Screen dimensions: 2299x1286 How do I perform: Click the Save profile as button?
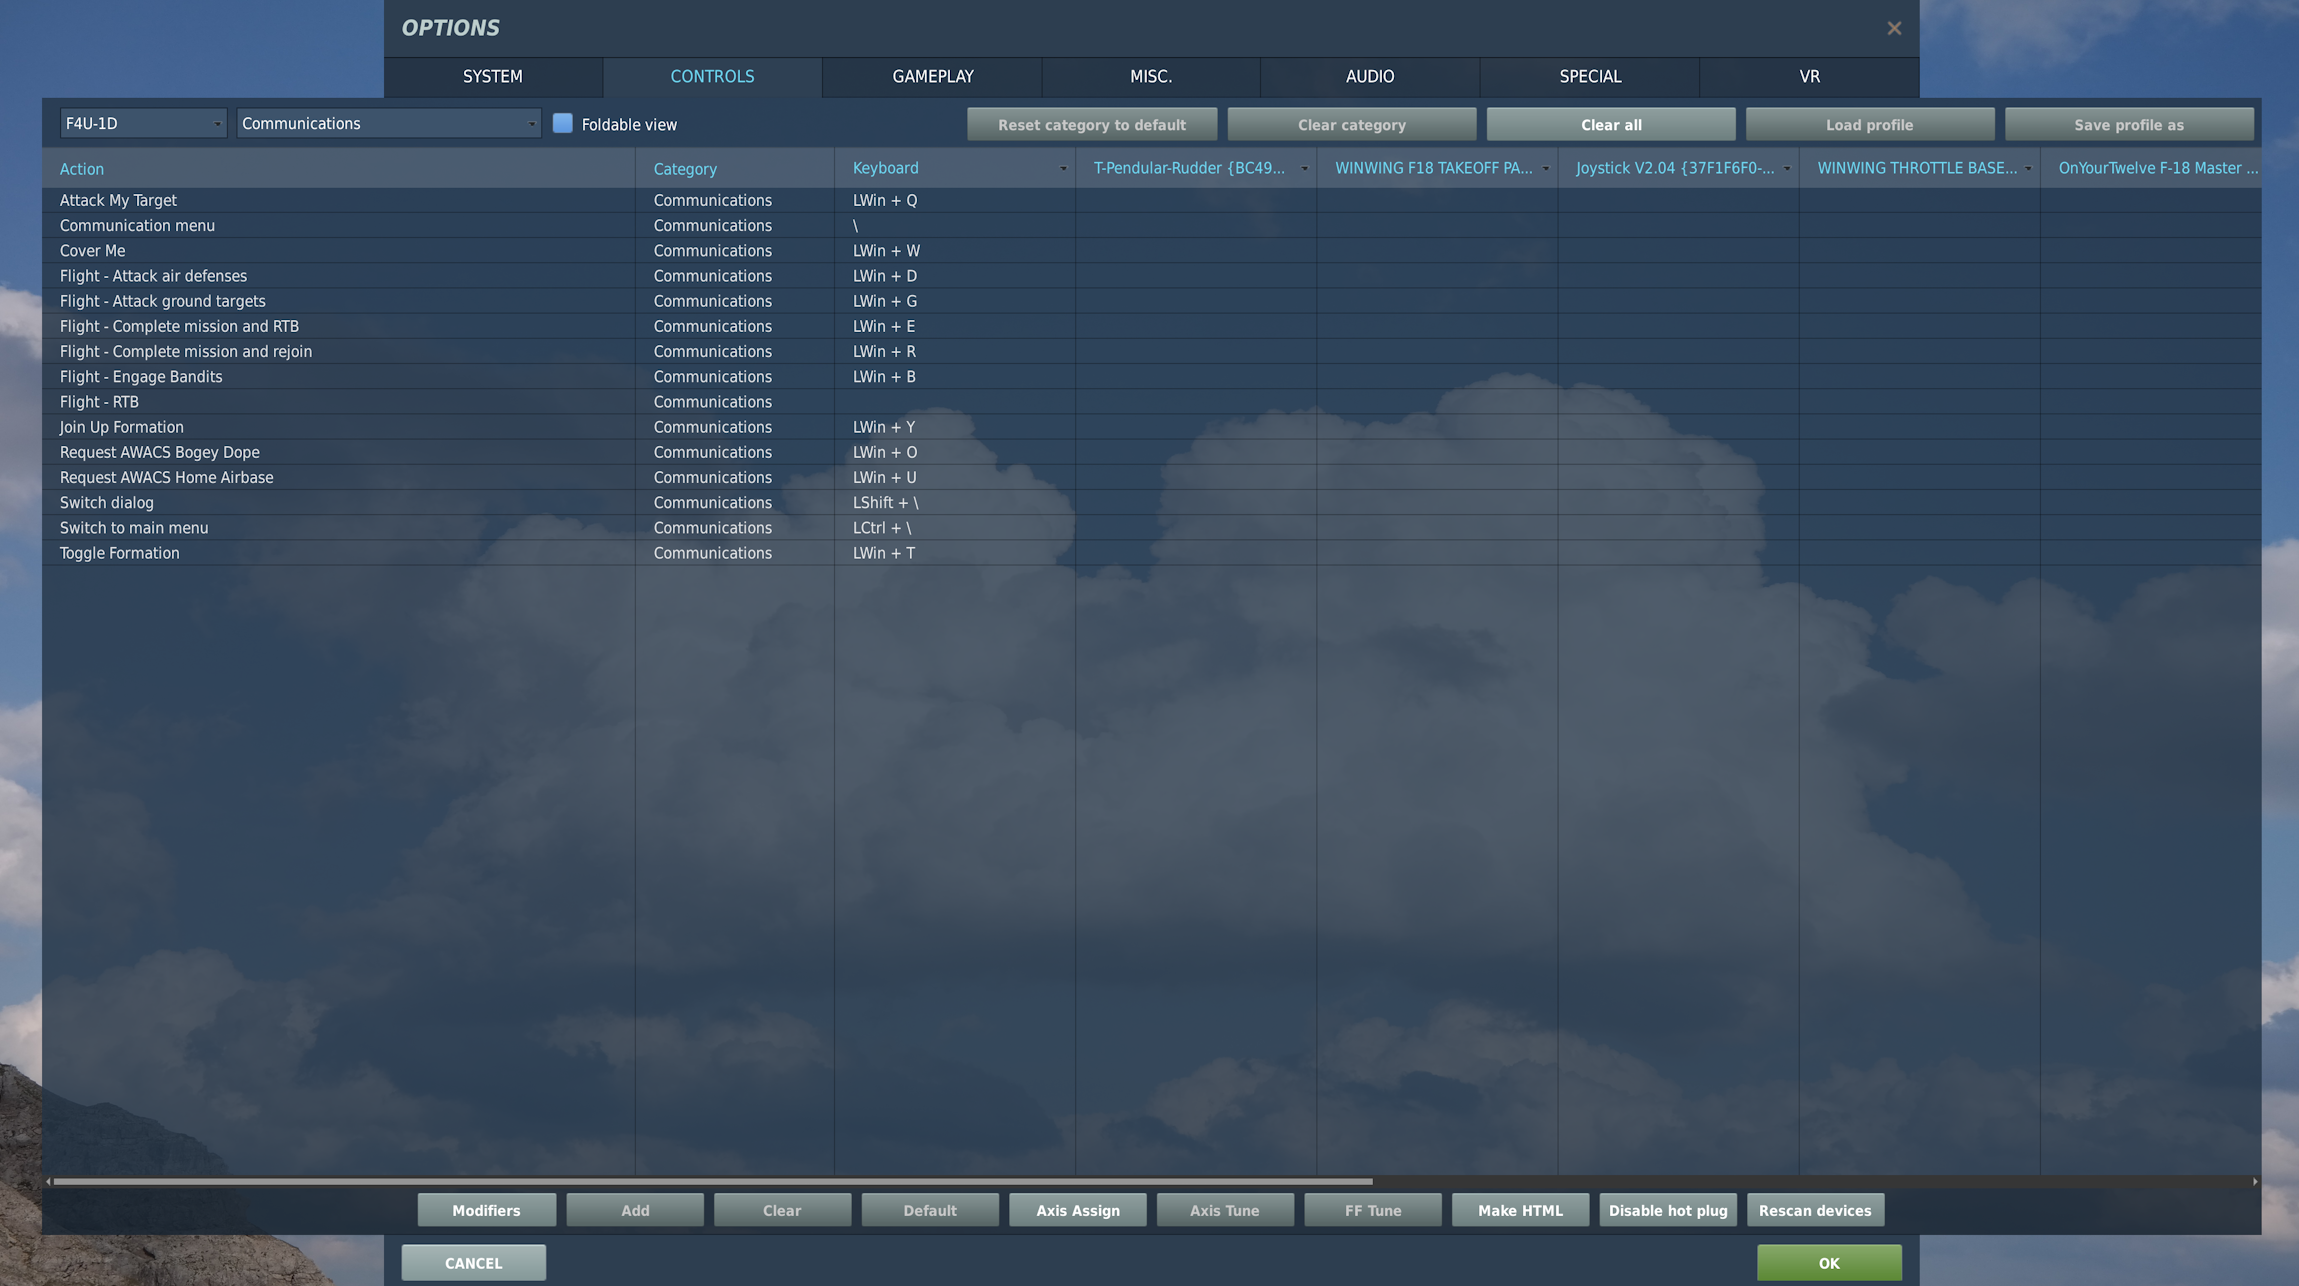point(2129,125)
